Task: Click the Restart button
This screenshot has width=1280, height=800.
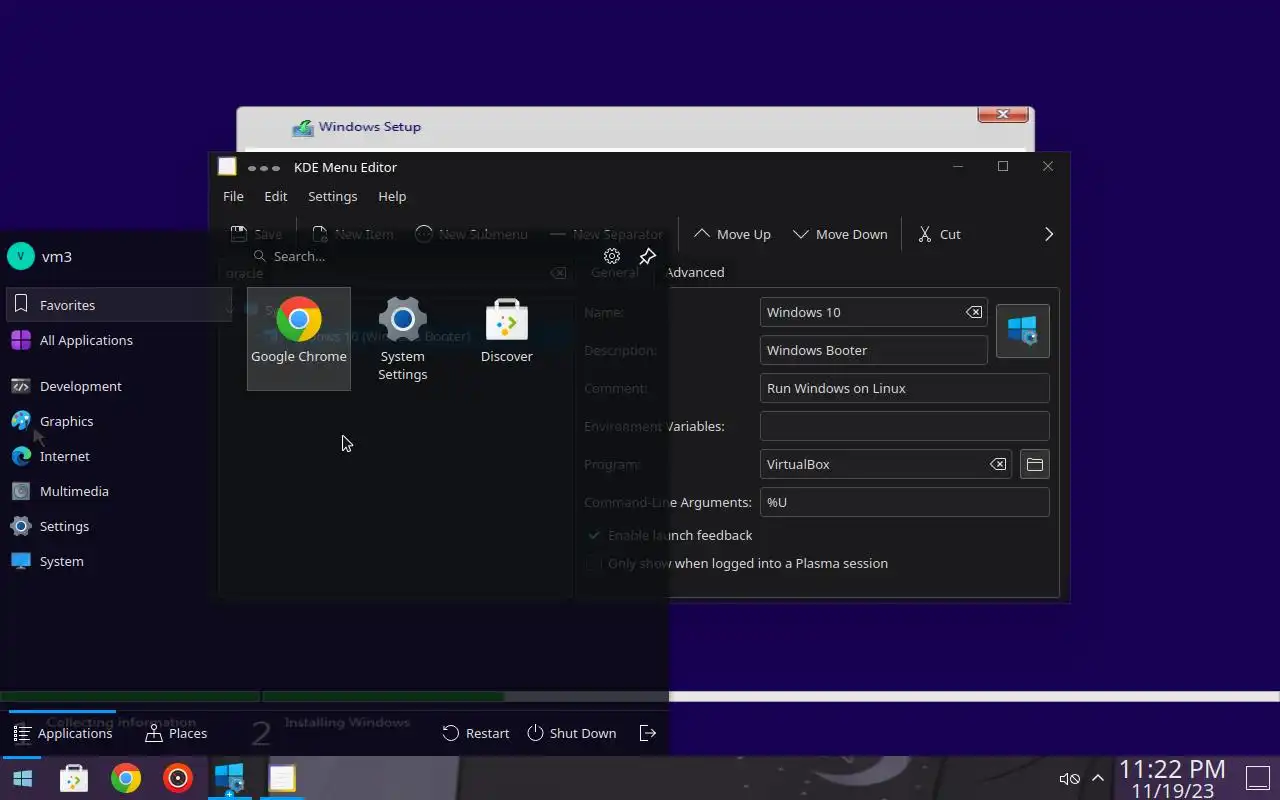Action: pyautogui.click(x=476, y=733)
